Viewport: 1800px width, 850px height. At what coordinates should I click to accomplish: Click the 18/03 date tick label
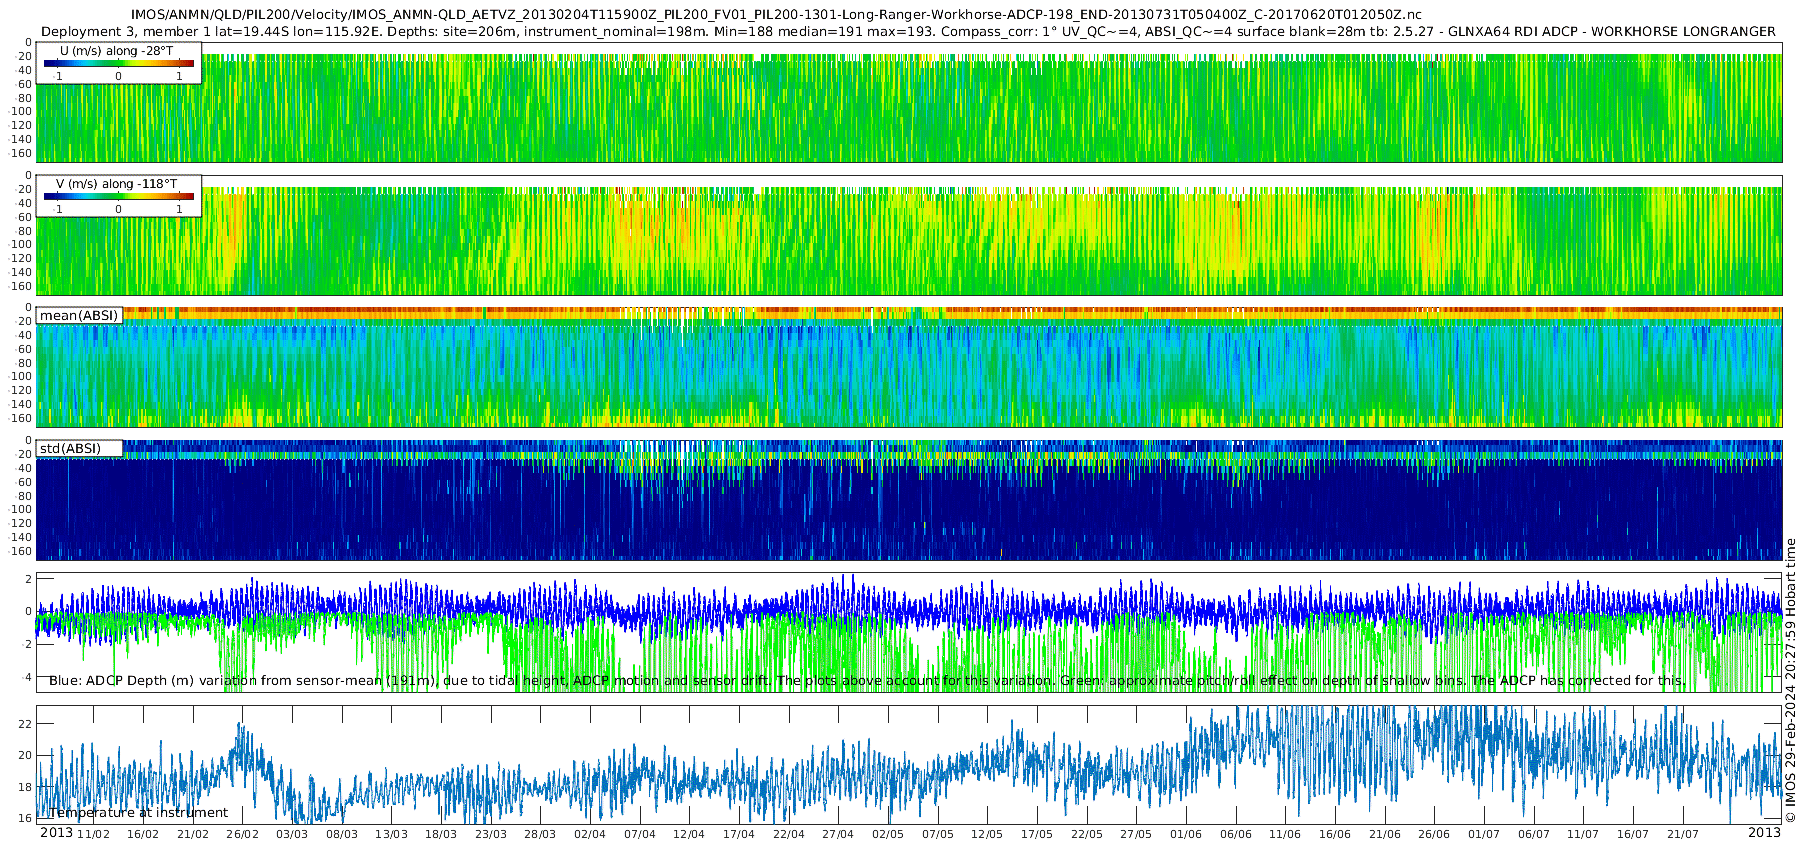441,834
